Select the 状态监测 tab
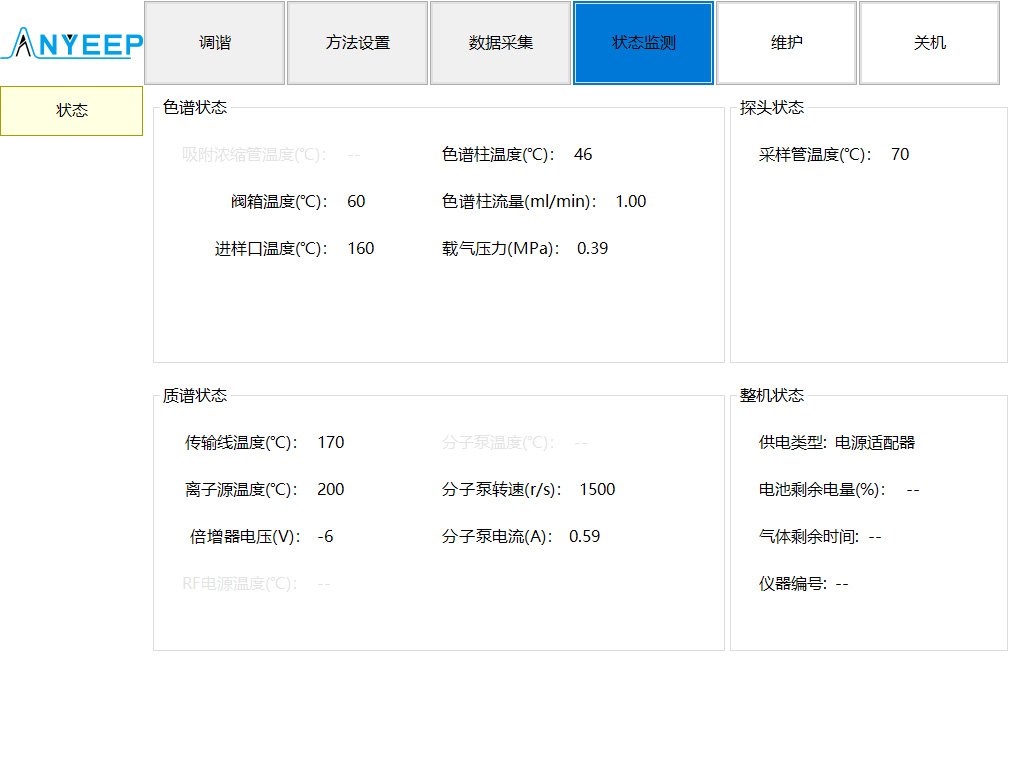Viewport: 1024px width, 768px height. pos(643,43)
